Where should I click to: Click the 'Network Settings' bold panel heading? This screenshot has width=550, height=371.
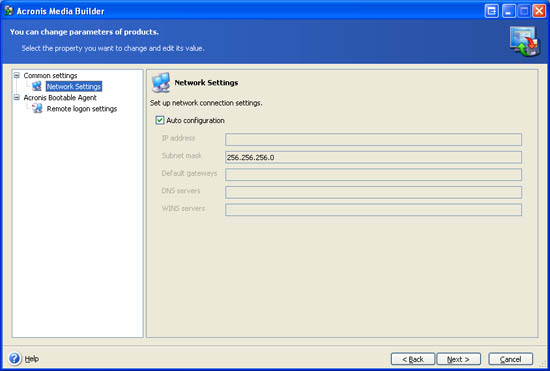pos(206,83)
